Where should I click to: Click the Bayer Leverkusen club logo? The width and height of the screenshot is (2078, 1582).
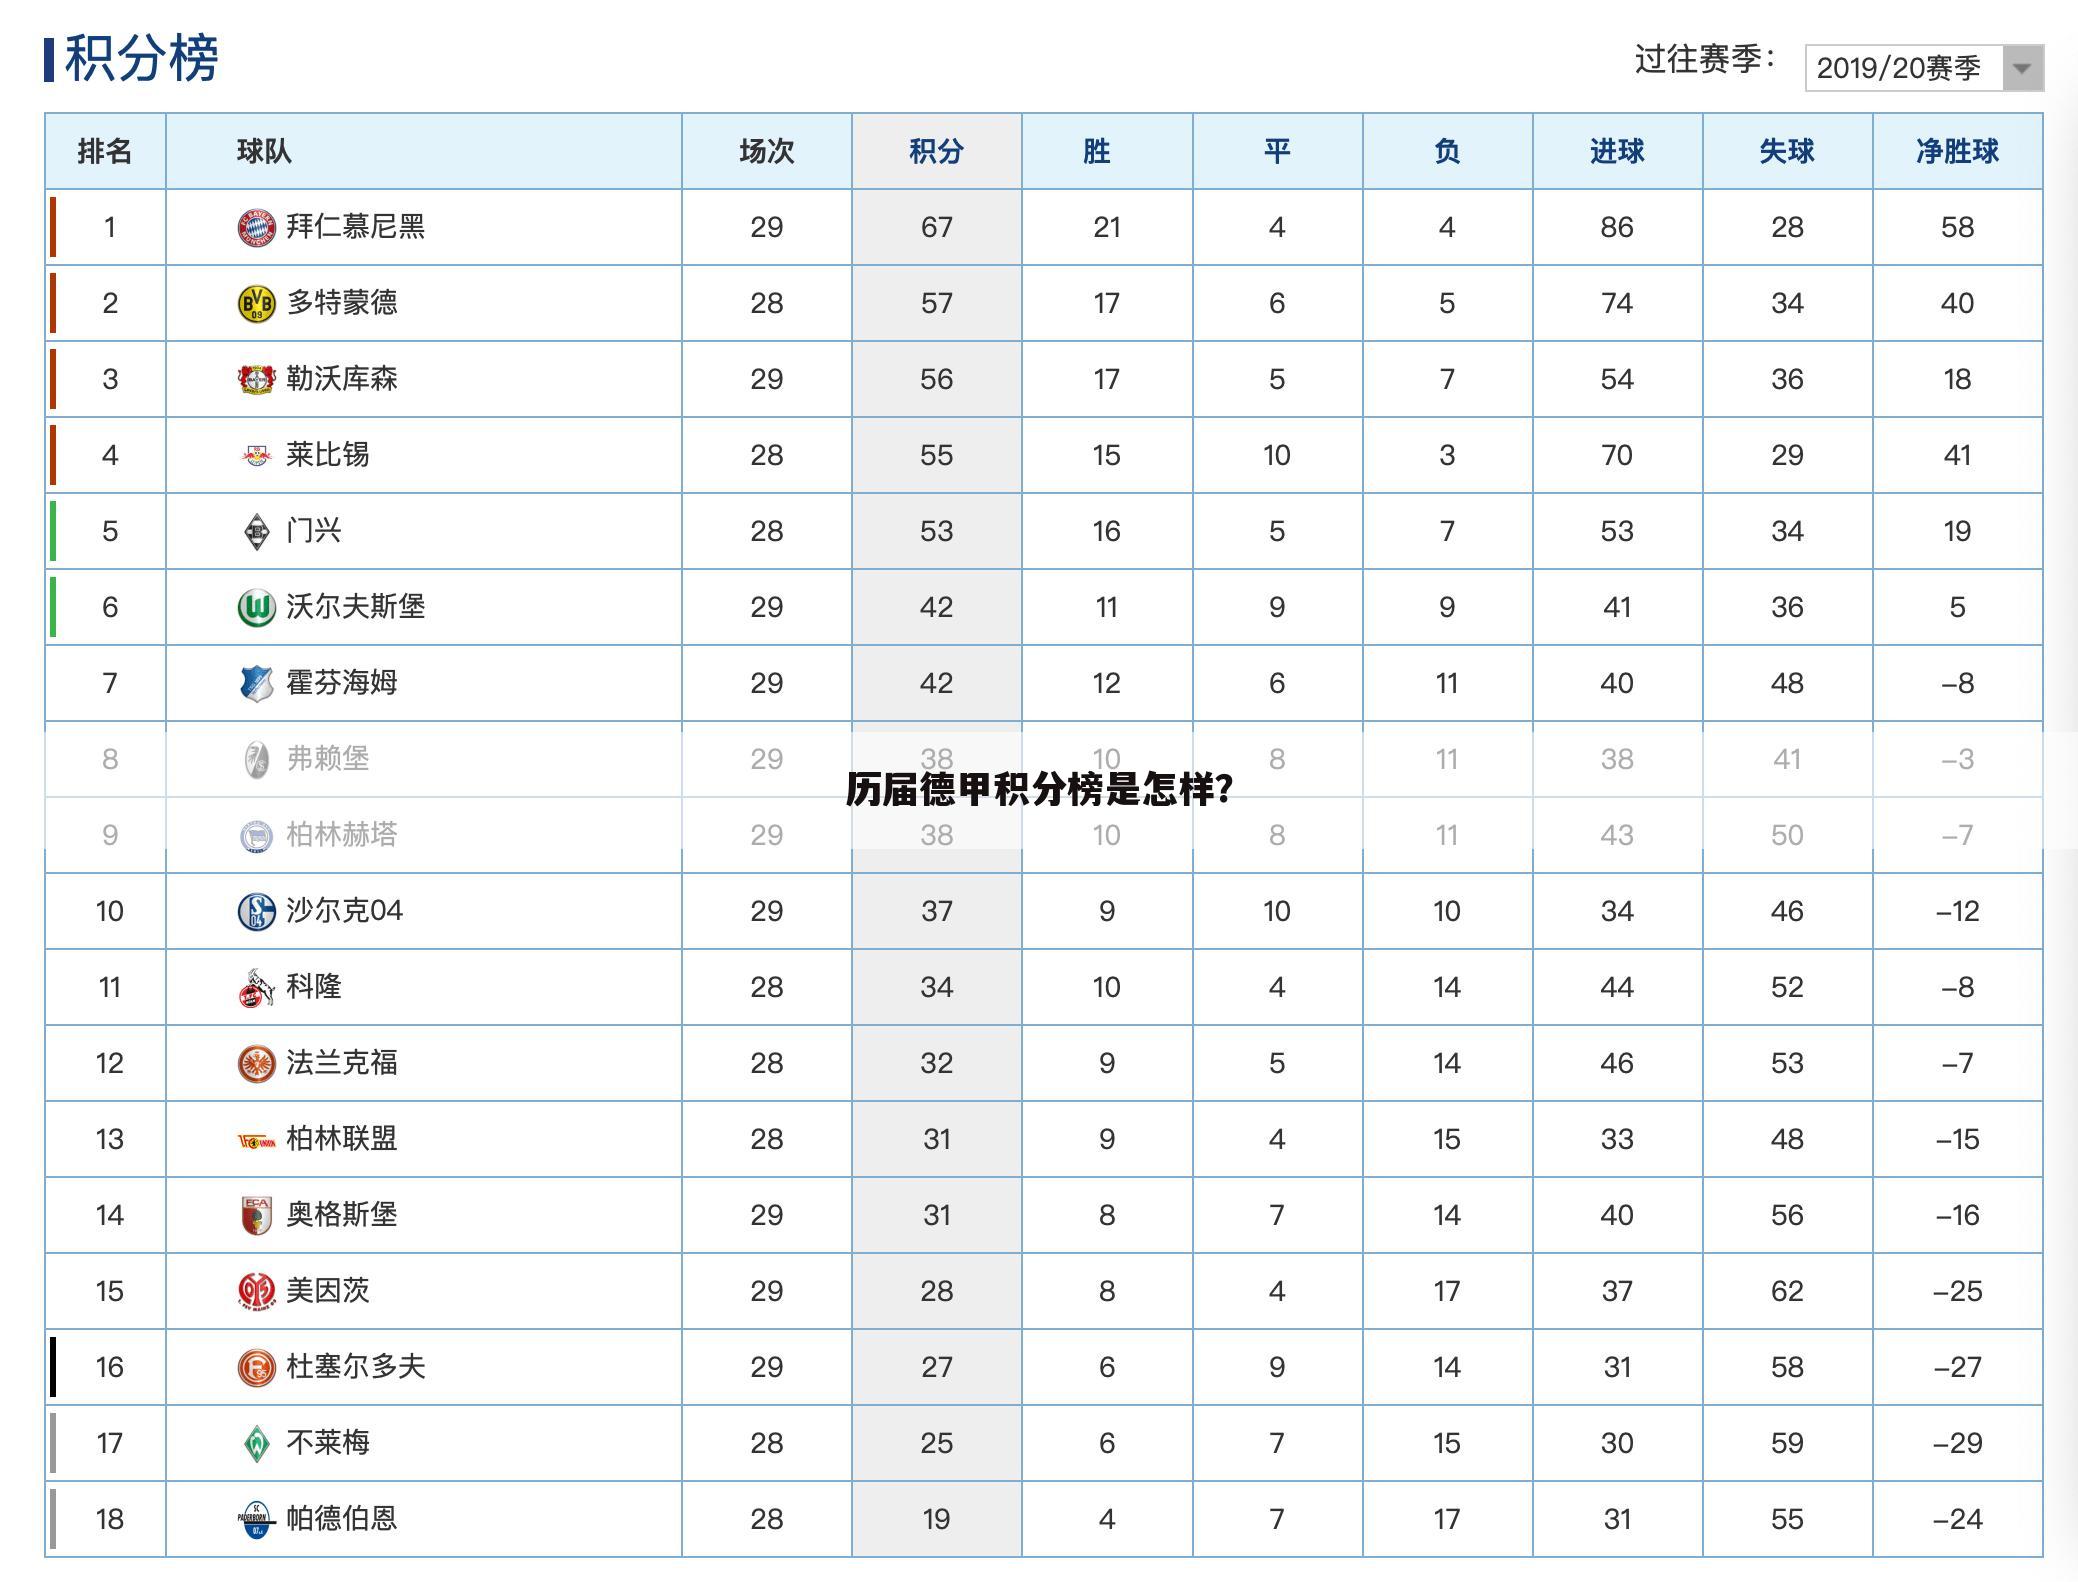click(x=256, y=380)
